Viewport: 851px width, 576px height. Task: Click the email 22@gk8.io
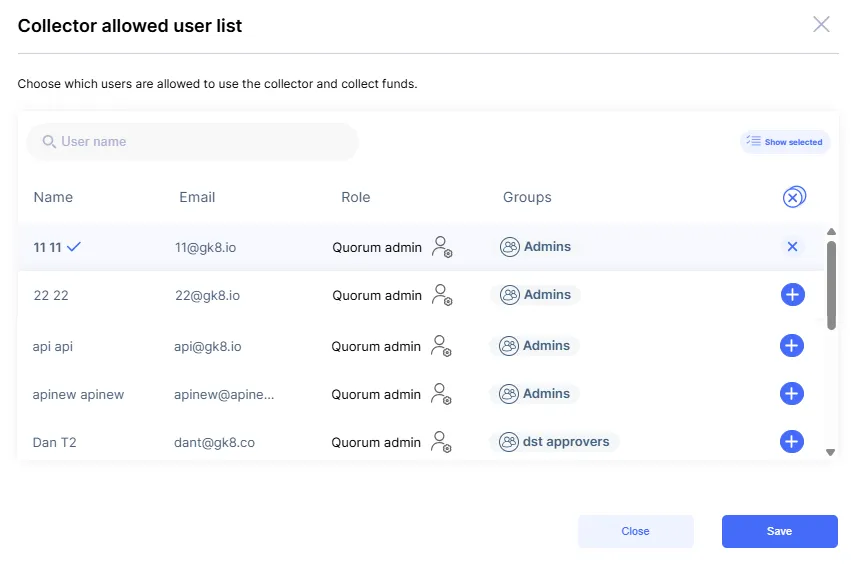pos(207,295)
